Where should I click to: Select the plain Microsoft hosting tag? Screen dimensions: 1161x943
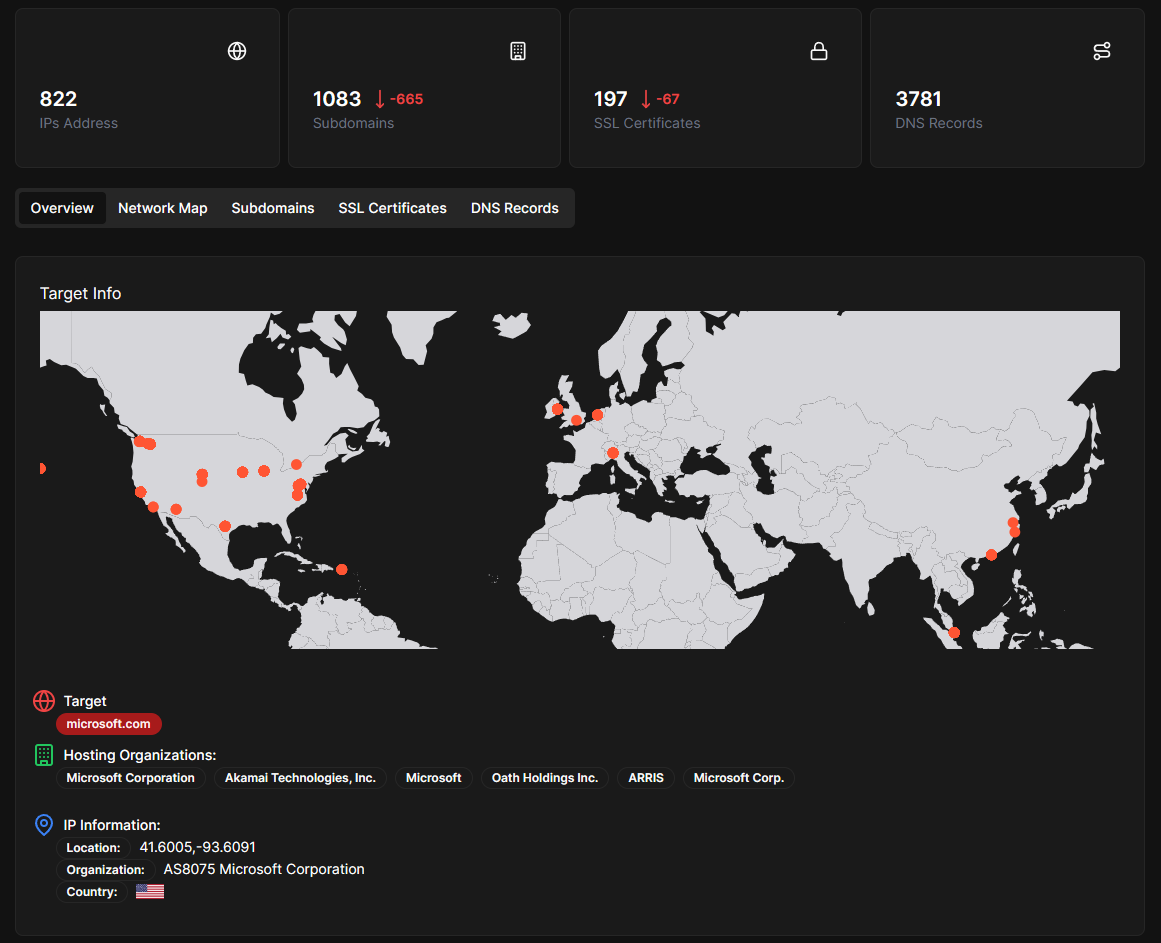tap(433, 778)
